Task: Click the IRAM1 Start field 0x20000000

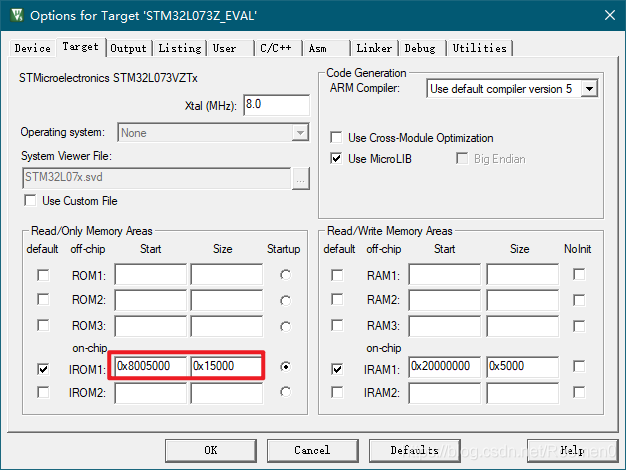Action: pos(445,367)
